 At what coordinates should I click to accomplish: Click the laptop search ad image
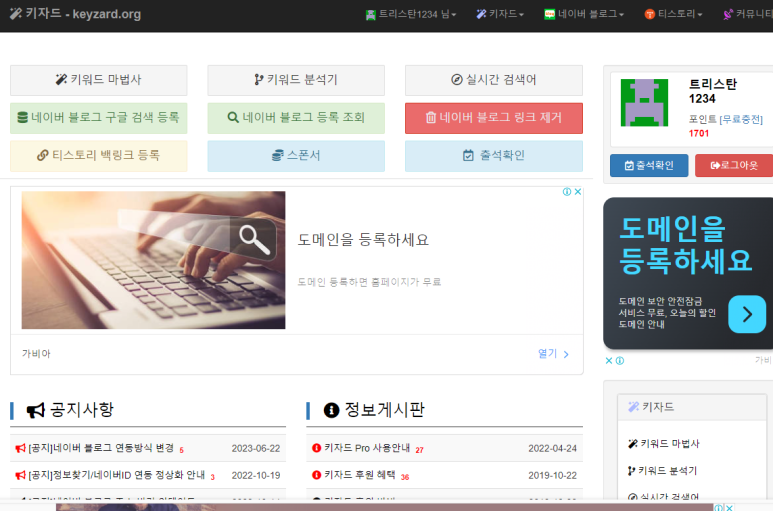coord(153,260)
